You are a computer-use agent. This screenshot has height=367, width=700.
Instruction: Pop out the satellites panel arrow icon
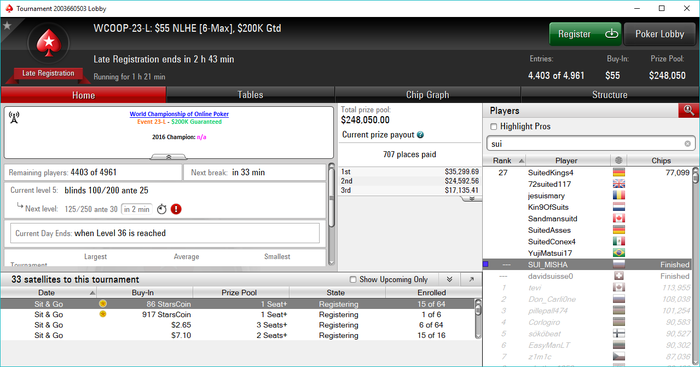pyautogui.click(x=471, y=279)
